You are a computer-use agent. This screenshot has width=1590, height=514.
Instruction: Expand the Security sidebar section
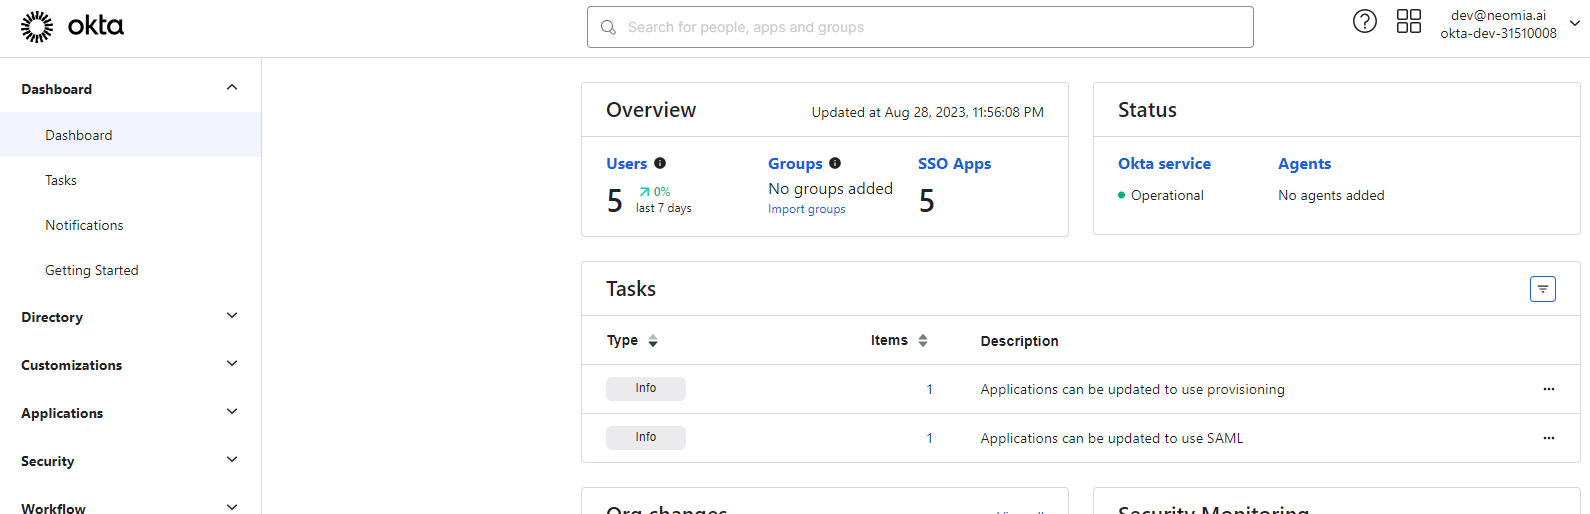[x=232, y=460]
